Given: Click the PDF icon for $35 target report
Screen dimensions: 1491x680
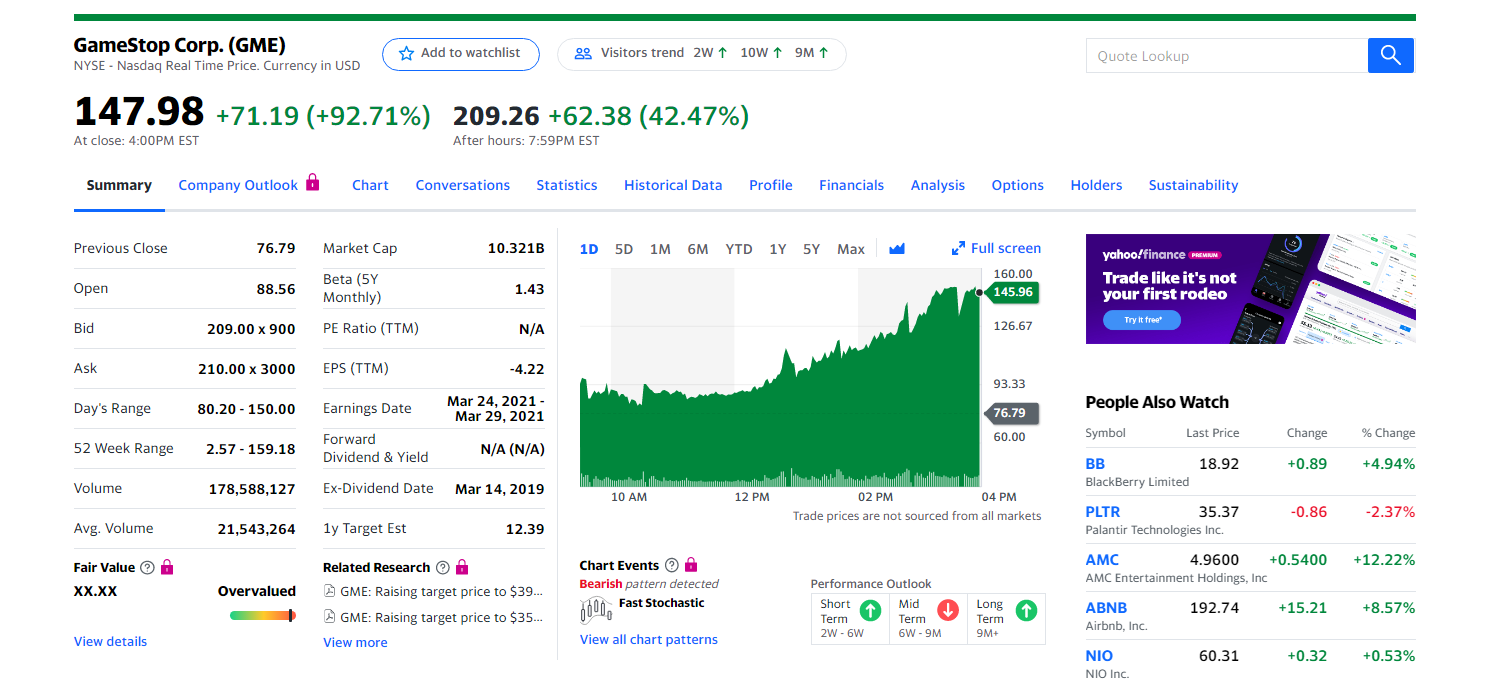Looking at the screenshot, I should (x=330, y=618).
